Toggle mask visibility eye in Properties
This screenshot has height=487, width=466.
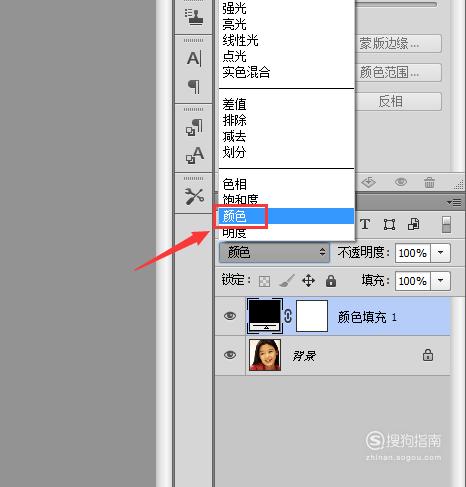(x=401, y=182)
